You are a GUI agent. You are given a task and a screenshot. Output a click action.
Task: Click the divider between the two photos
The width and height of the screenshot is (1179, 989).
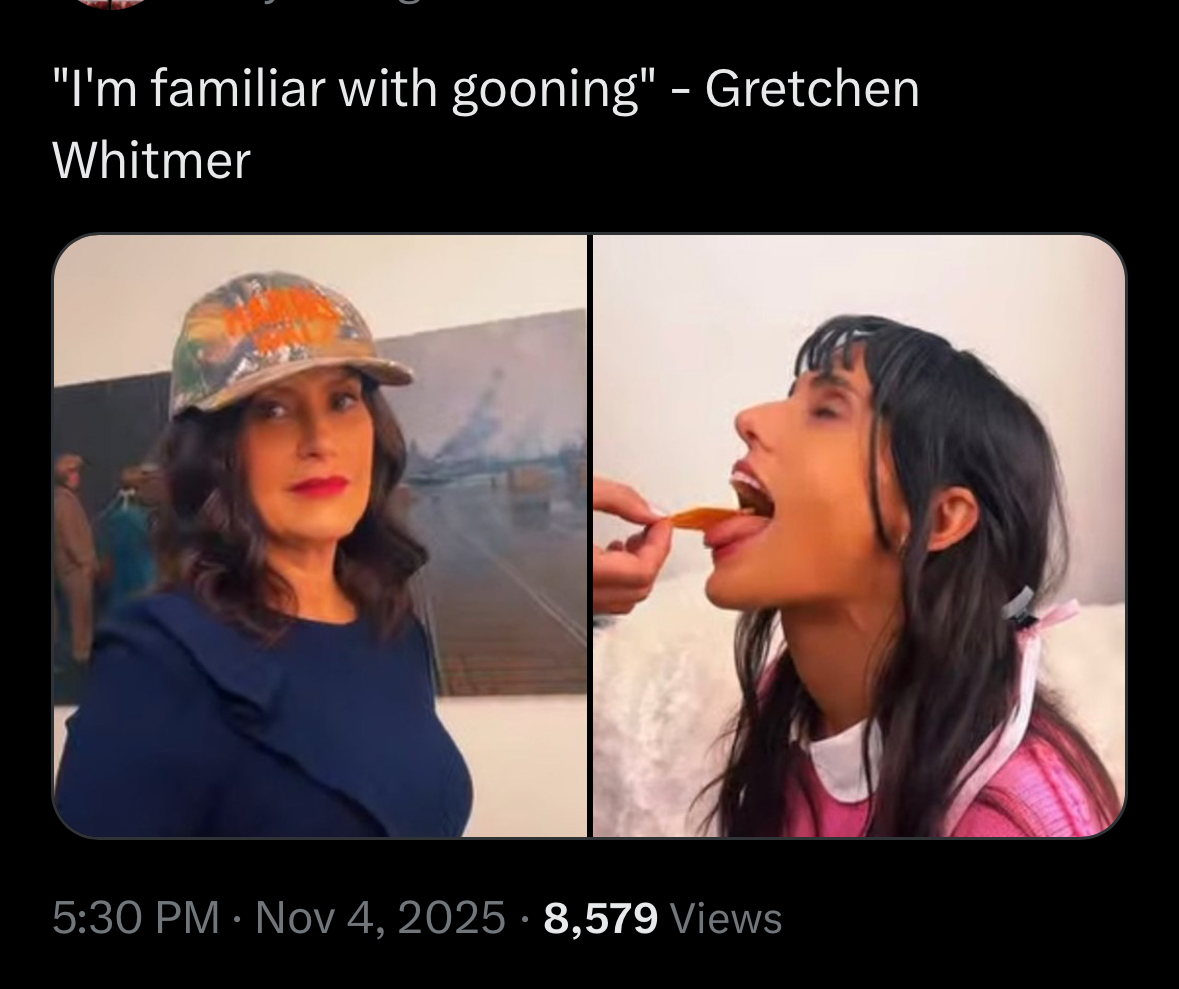[590, 535]
